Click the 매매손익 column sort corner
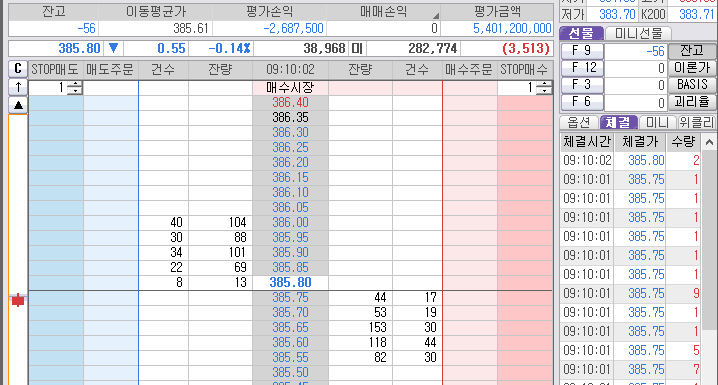Viewport: 718px width, 385px height. pyautogui.click(x=435, y=16)
